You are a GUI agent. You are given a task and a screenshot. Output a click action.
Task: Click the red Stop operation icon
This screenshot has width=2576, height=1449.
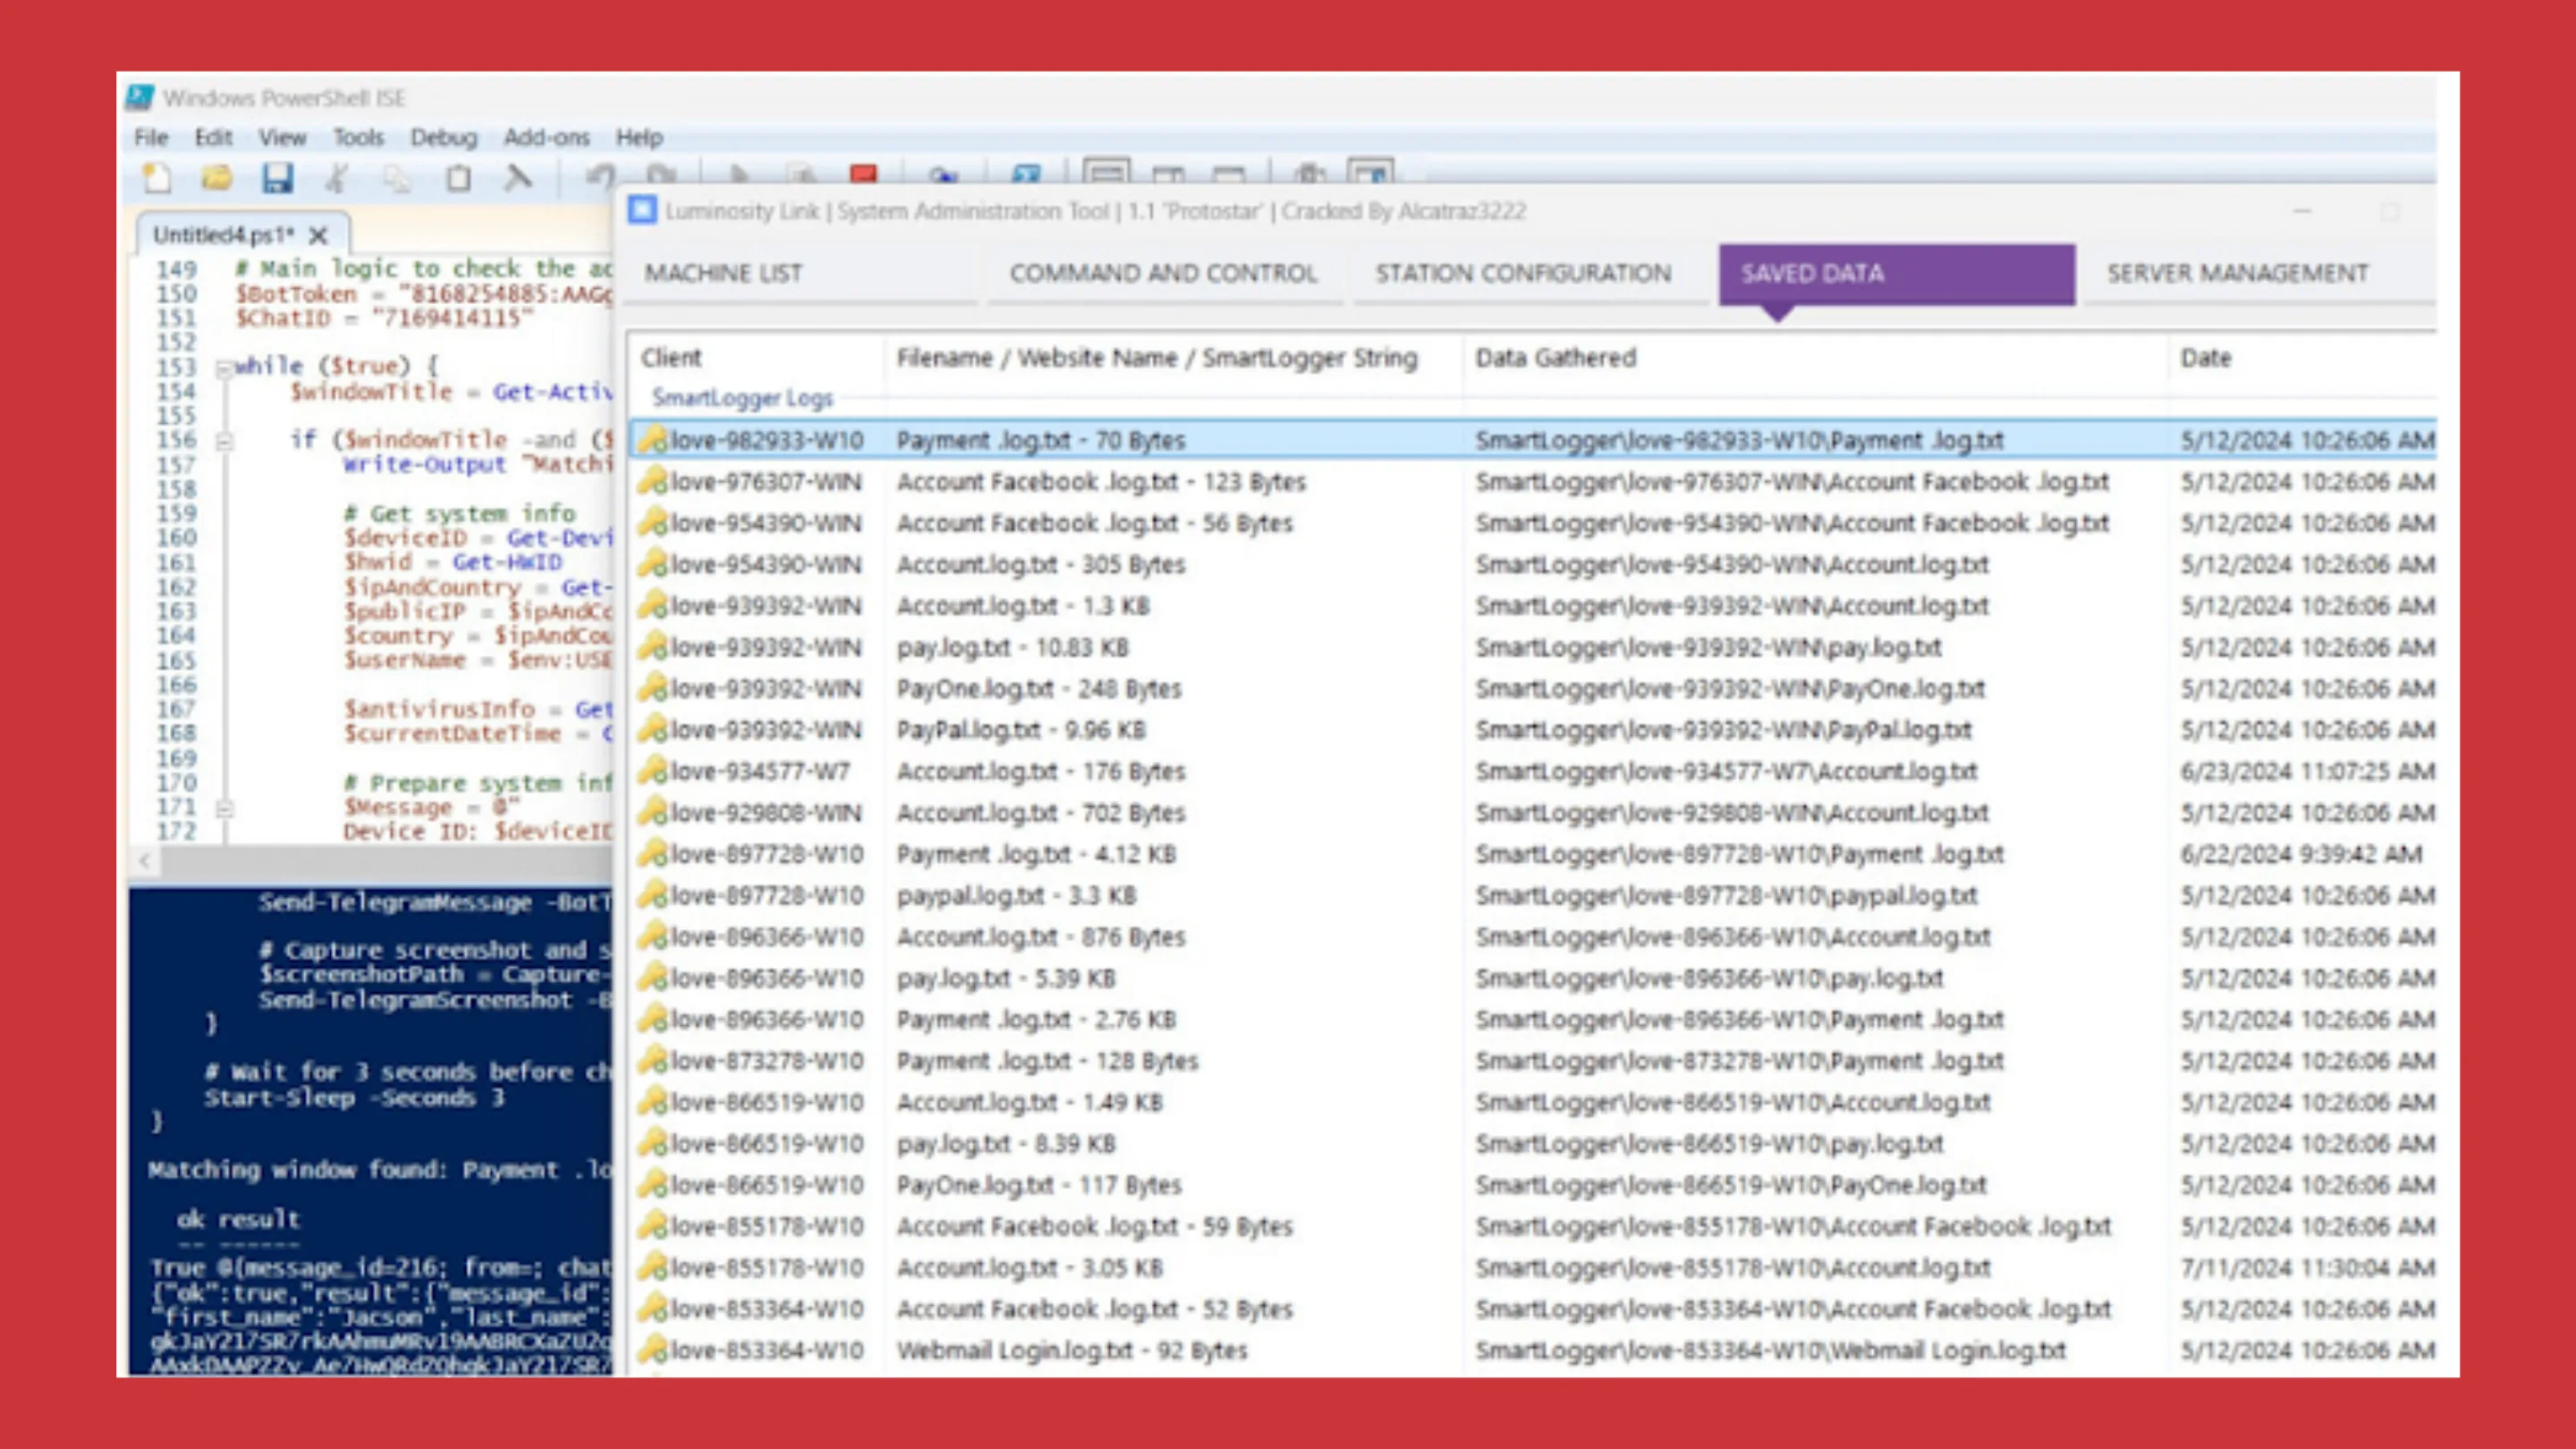click(863, 174)
